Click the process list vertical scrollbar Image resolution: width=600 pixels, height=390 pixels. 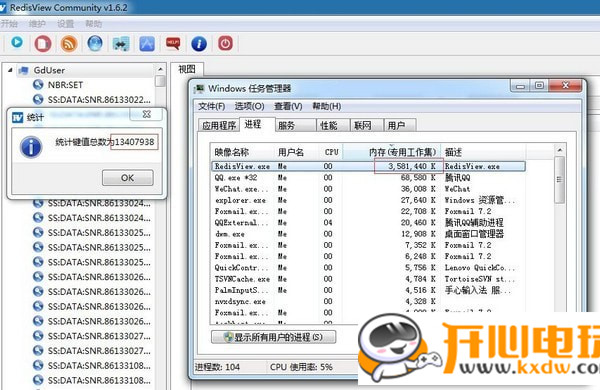coord(559,179)
